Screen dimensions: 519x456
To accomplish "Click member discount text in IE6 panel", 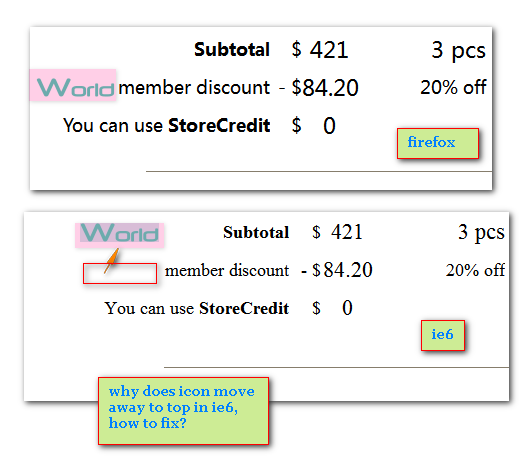I will click(227, 270).
